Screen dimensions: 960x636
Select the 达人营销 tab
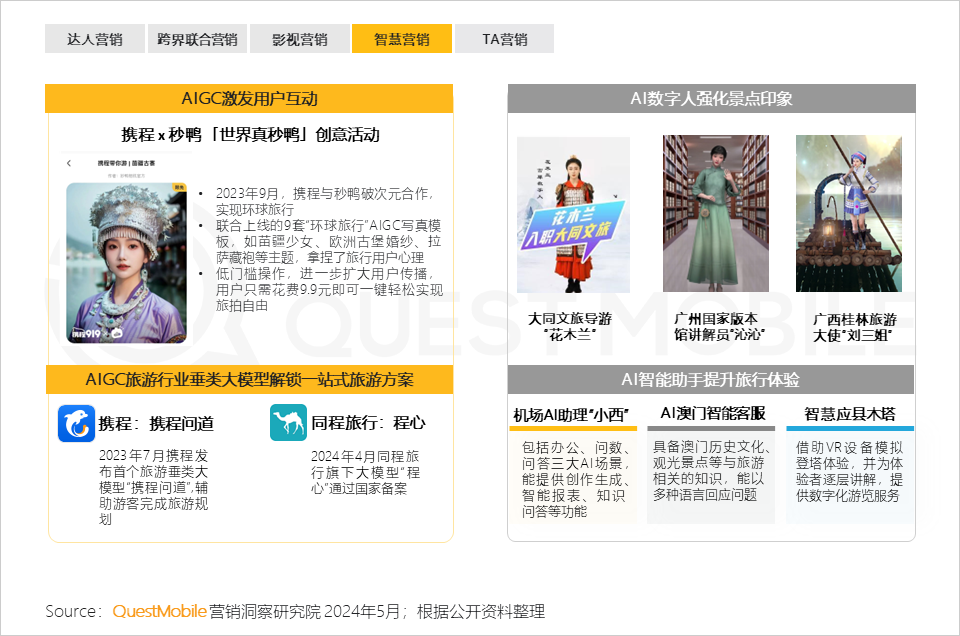95,39
